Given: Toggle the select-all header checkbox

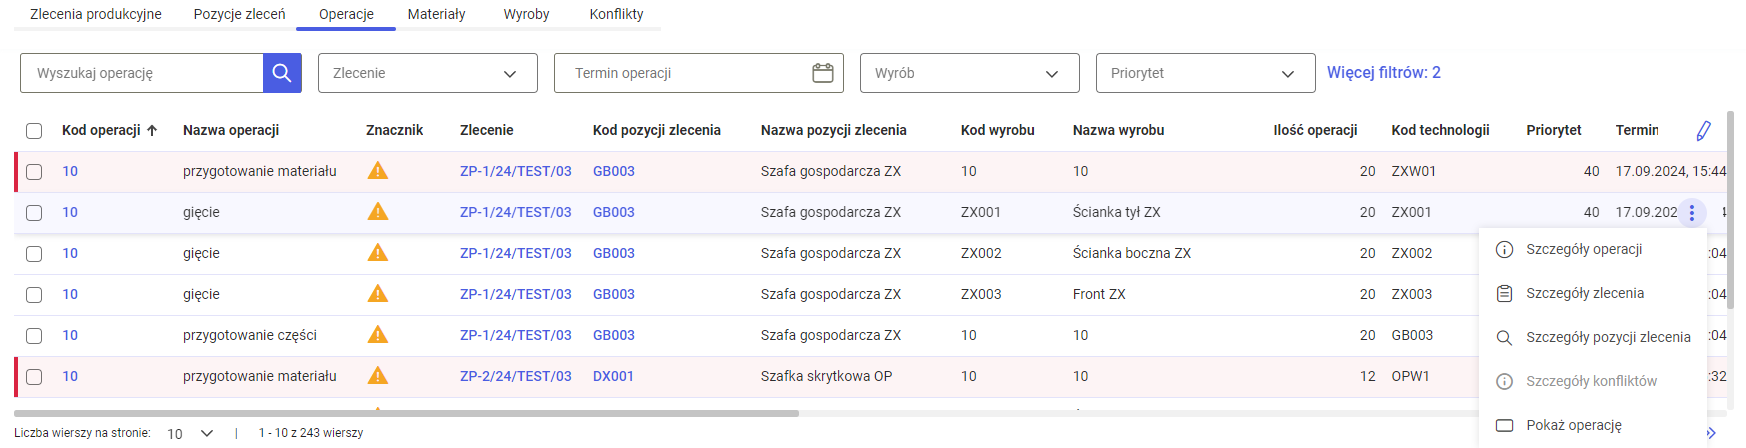Looking at the screenshot, I should (34, 131).
